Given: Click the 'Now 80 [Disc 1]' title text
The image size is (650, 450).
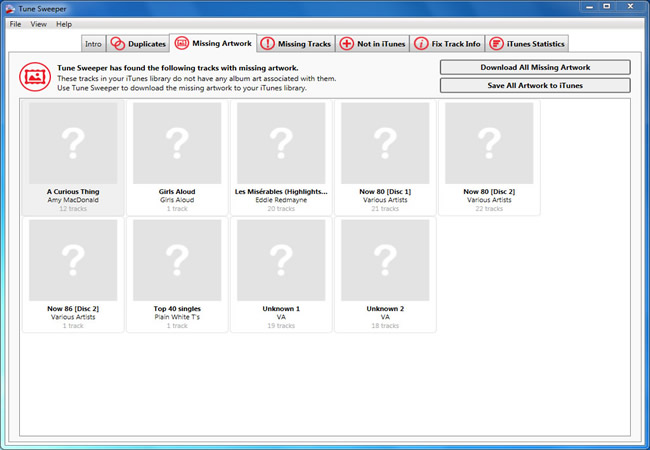Looking at the screenshot, I should 385,191.
